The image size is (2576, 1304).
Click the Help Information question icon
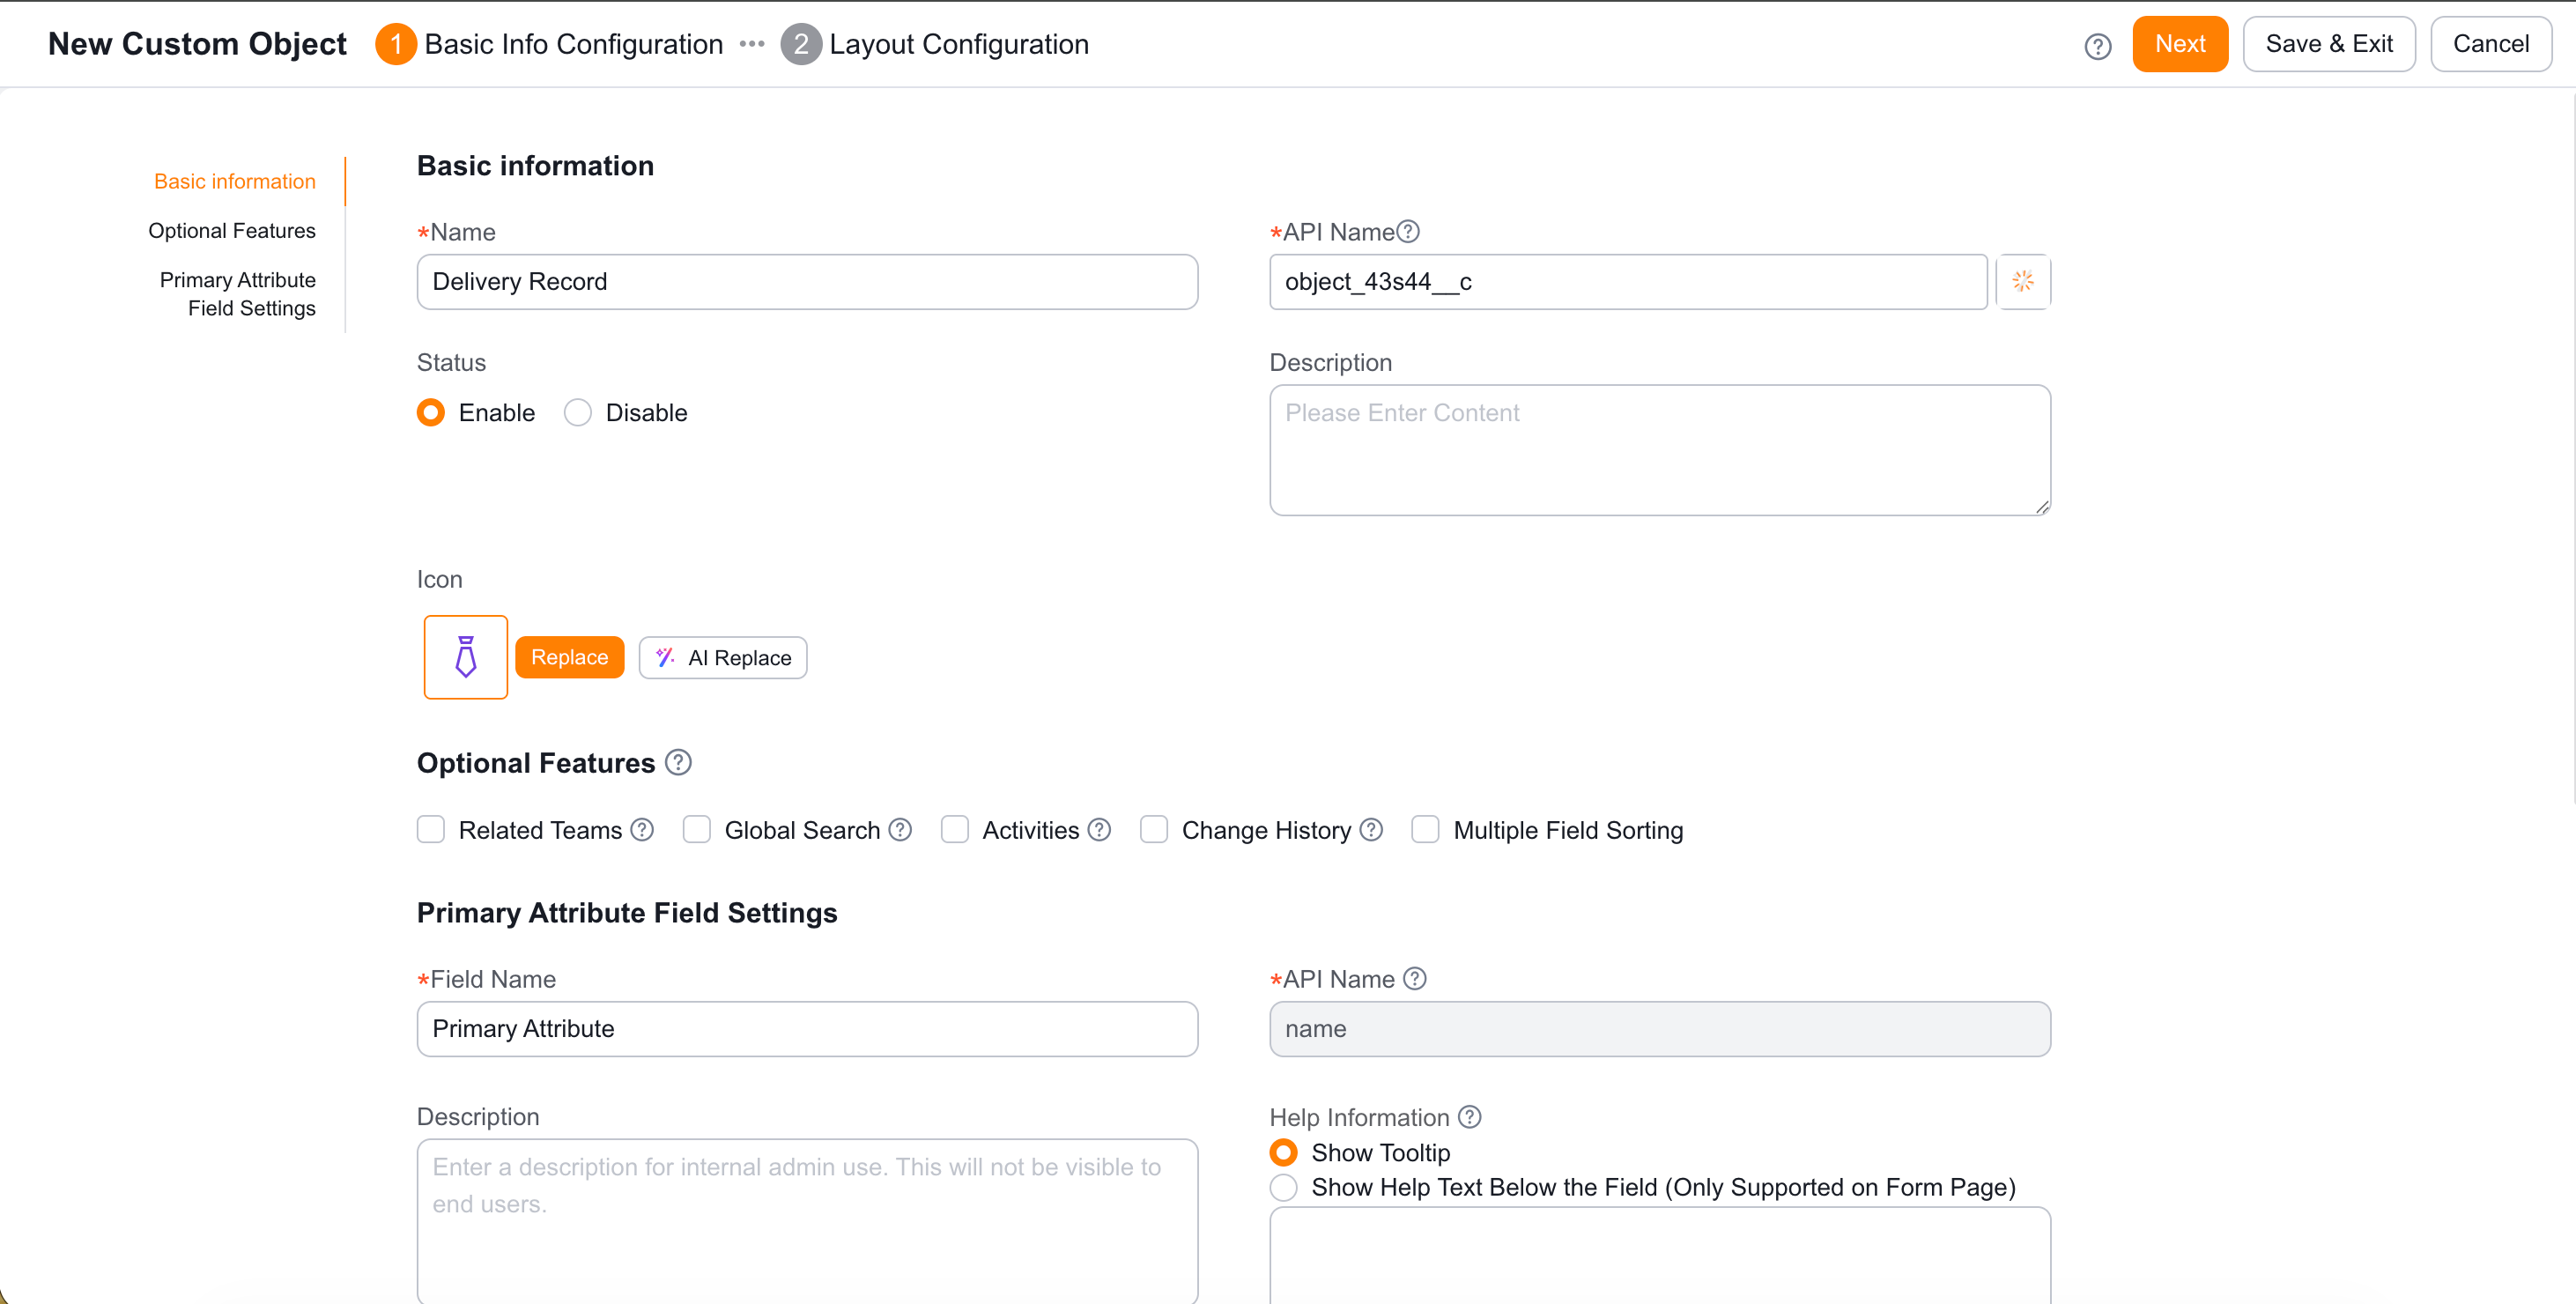click(x=1469, y=1116)
